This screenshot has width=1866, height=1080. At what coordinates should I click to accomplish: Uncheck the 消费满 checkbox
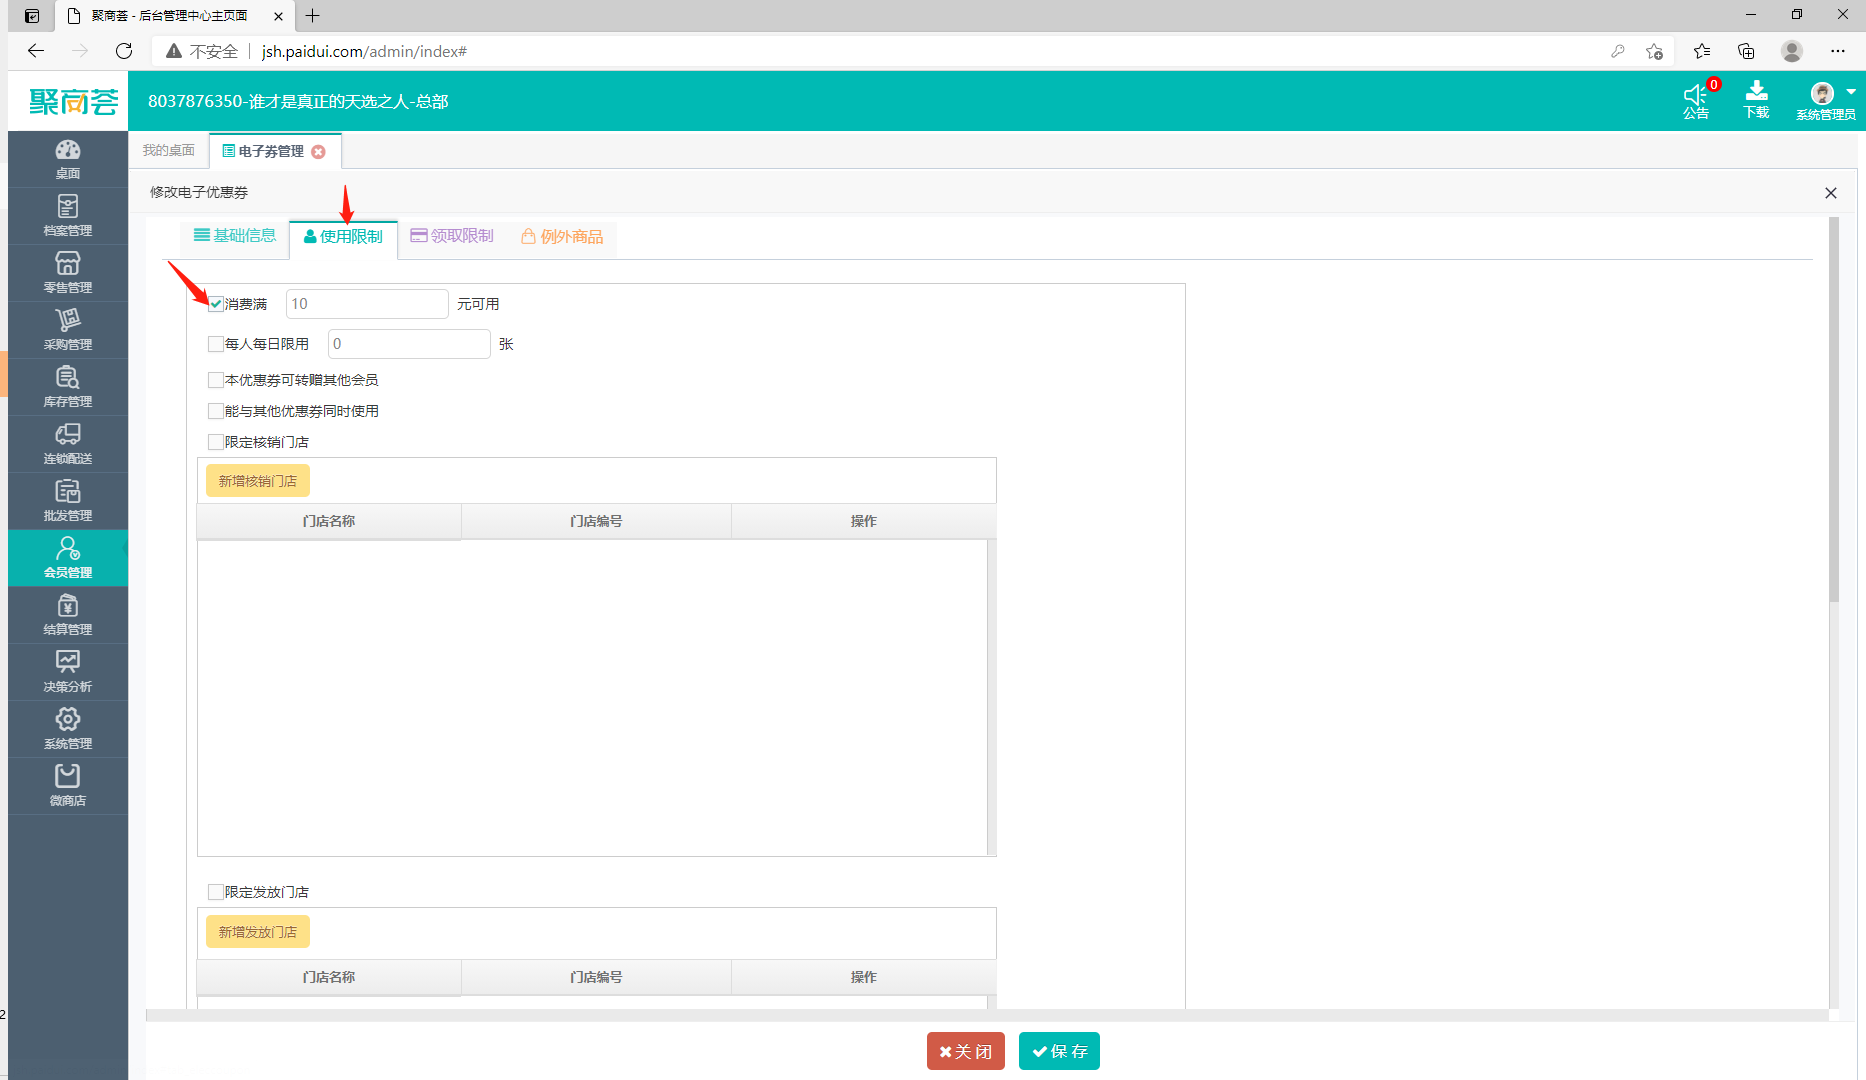pos(216,304)
